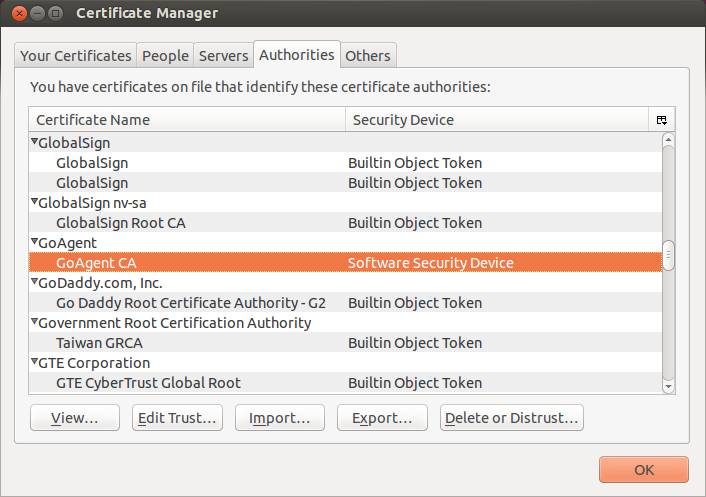This screenshot has height=497, width=706.
Task: Switch to the Servers tab
Action: (x=223, y=56)
